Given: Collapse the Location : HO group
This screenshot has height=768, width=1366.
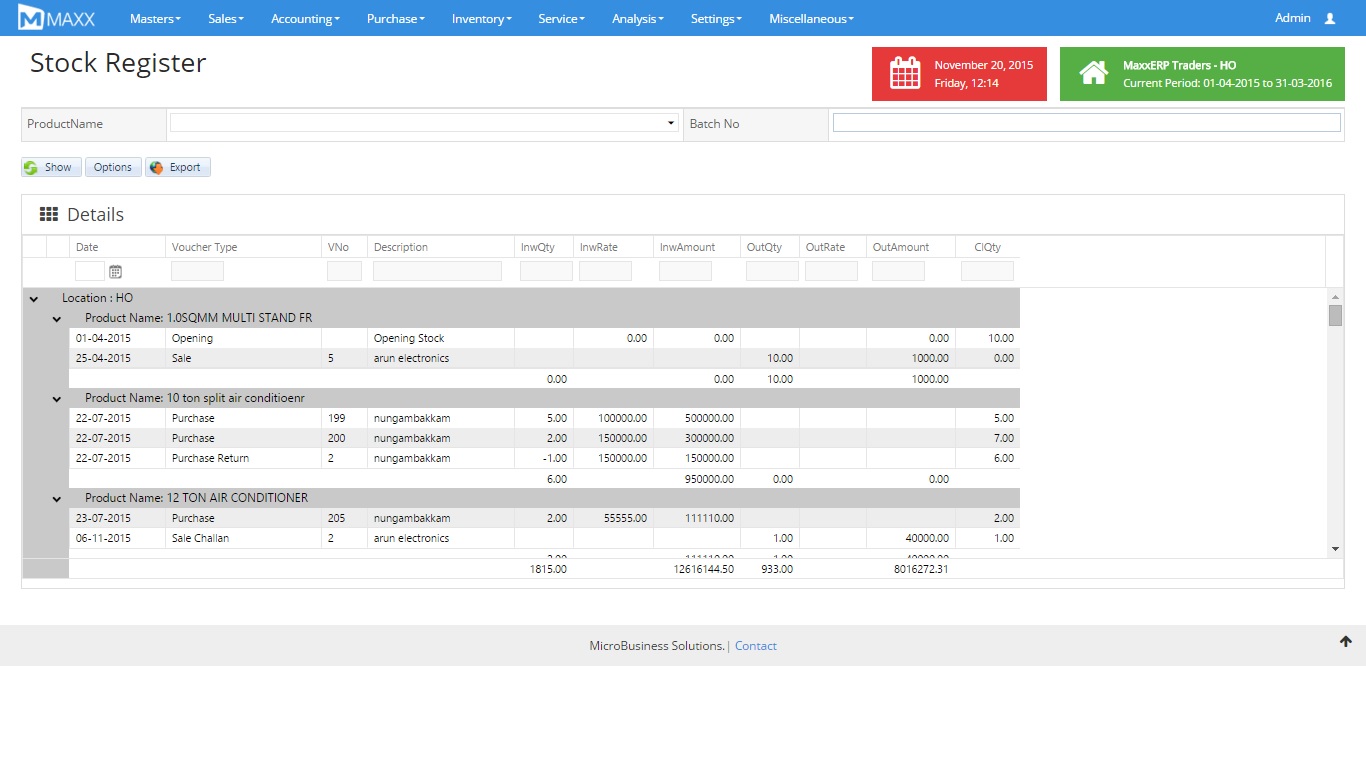Looking at the screenshot, I should click(34, 298).
